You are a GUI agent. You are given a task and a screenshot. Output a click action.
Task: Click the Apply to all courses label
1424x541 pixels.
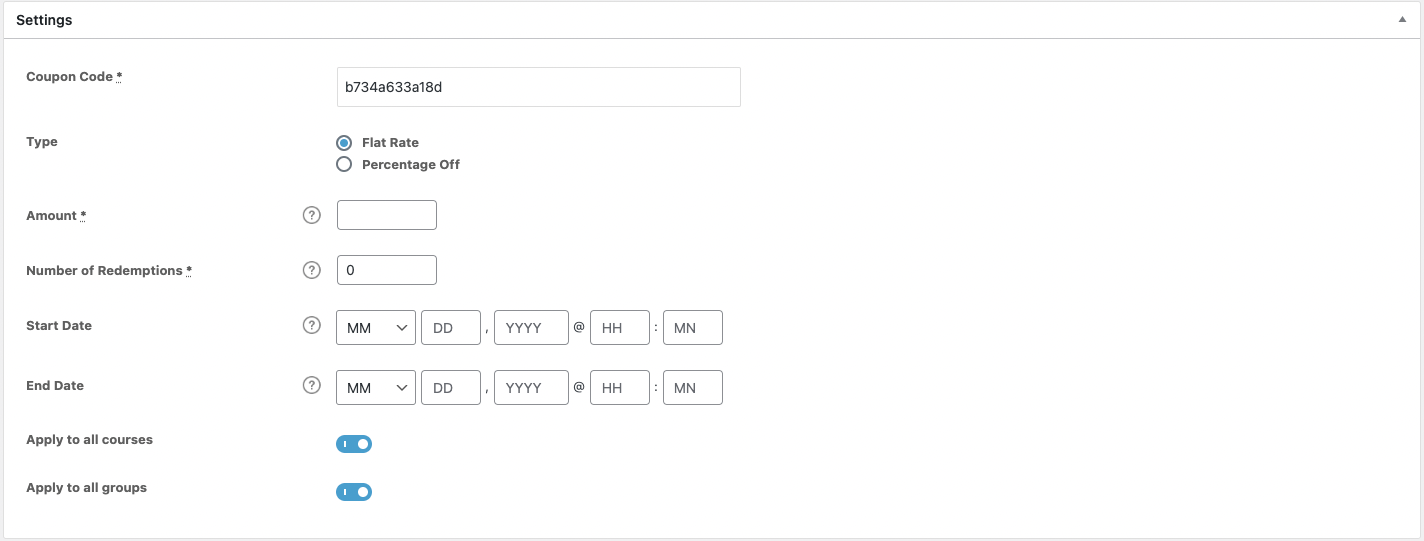(x=89, y=440)
